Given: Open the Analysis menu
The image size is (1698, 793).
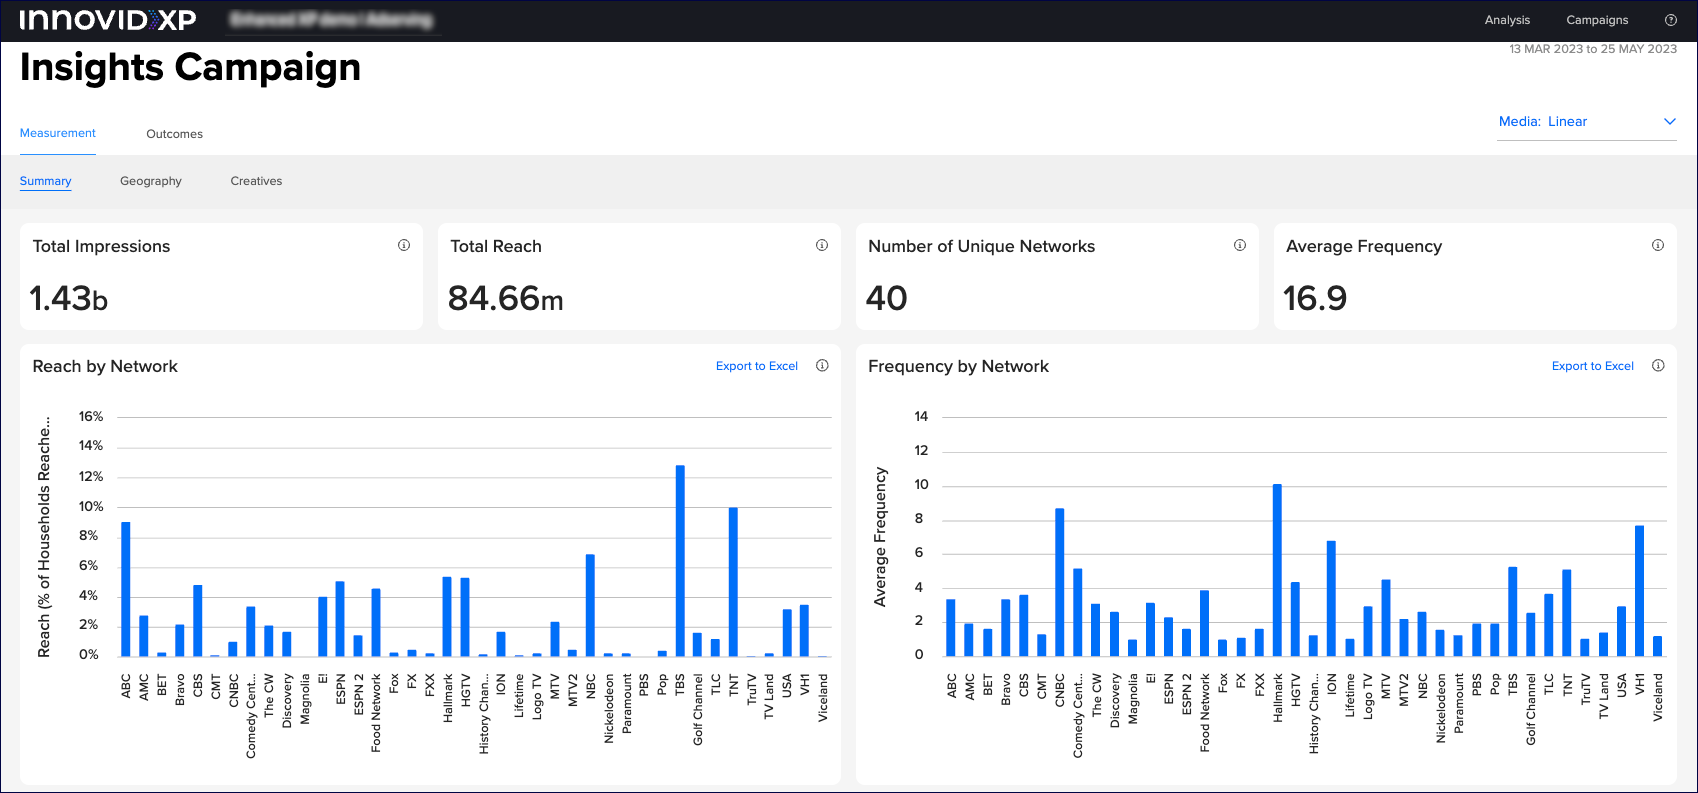Looking at the screenshot, I should click(x=1507, y=20).
